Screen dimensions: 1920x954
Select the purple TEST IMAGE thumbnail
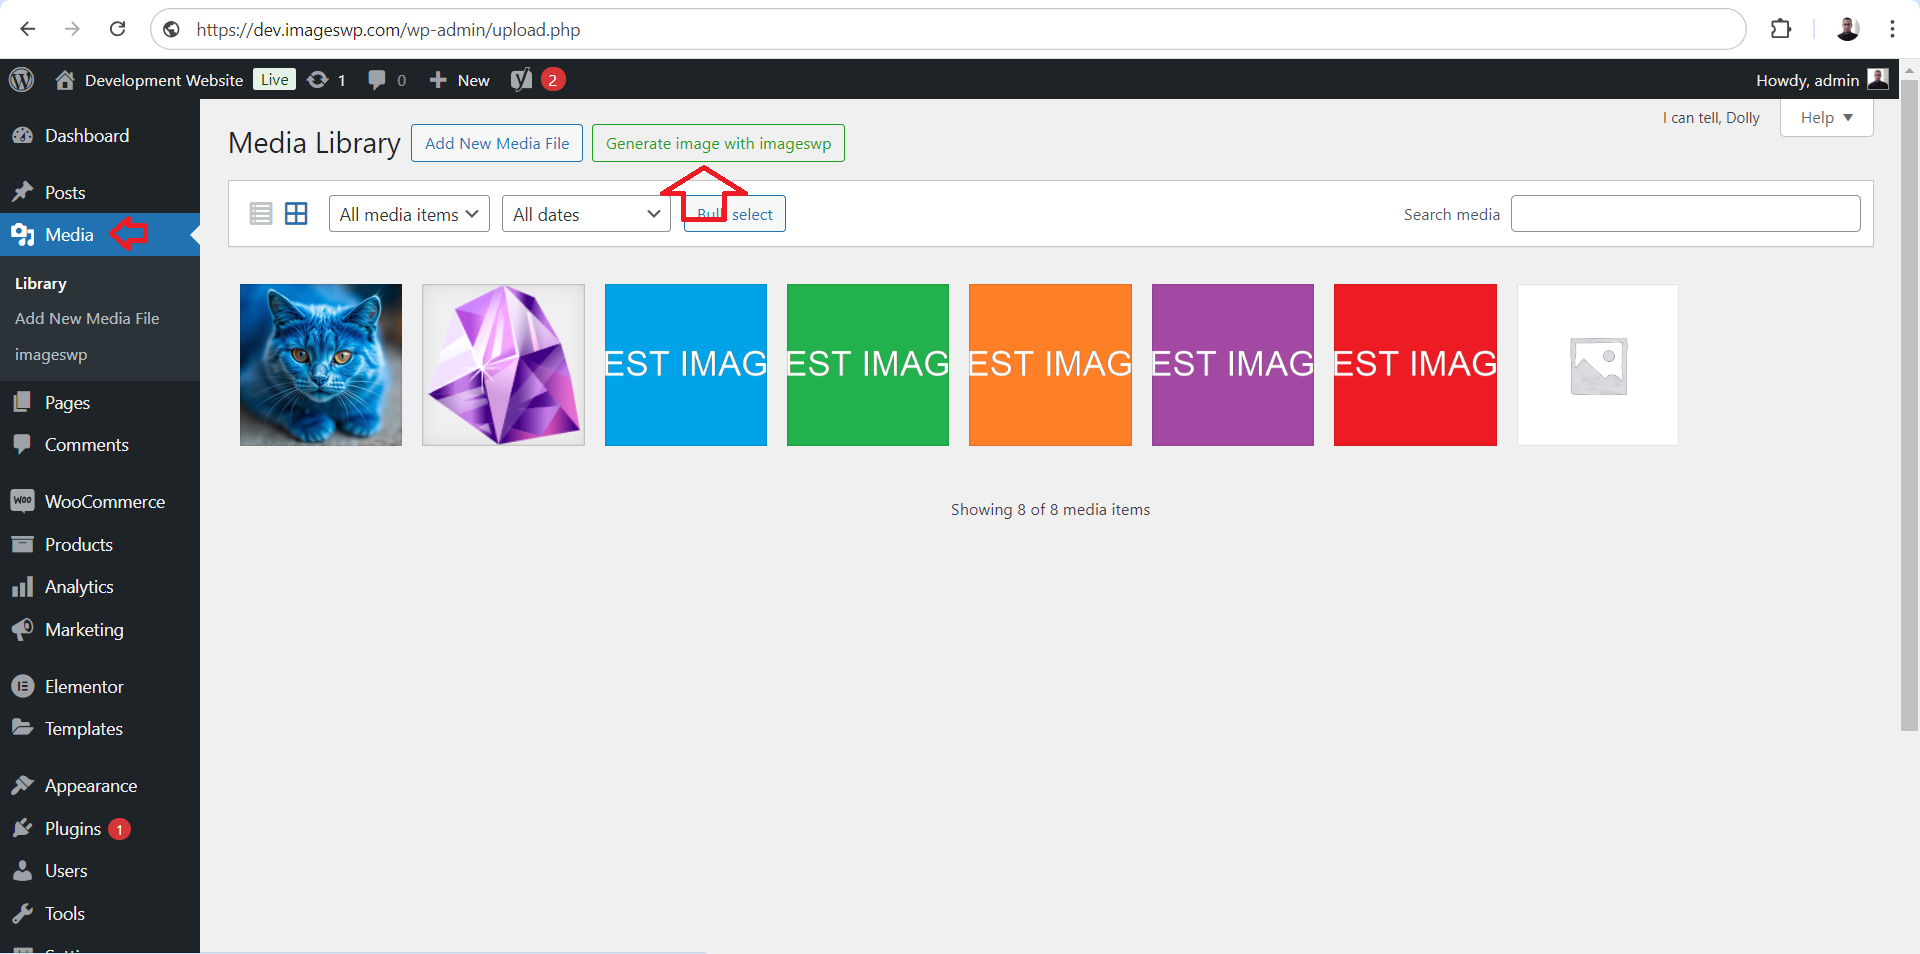point(1233,365)
